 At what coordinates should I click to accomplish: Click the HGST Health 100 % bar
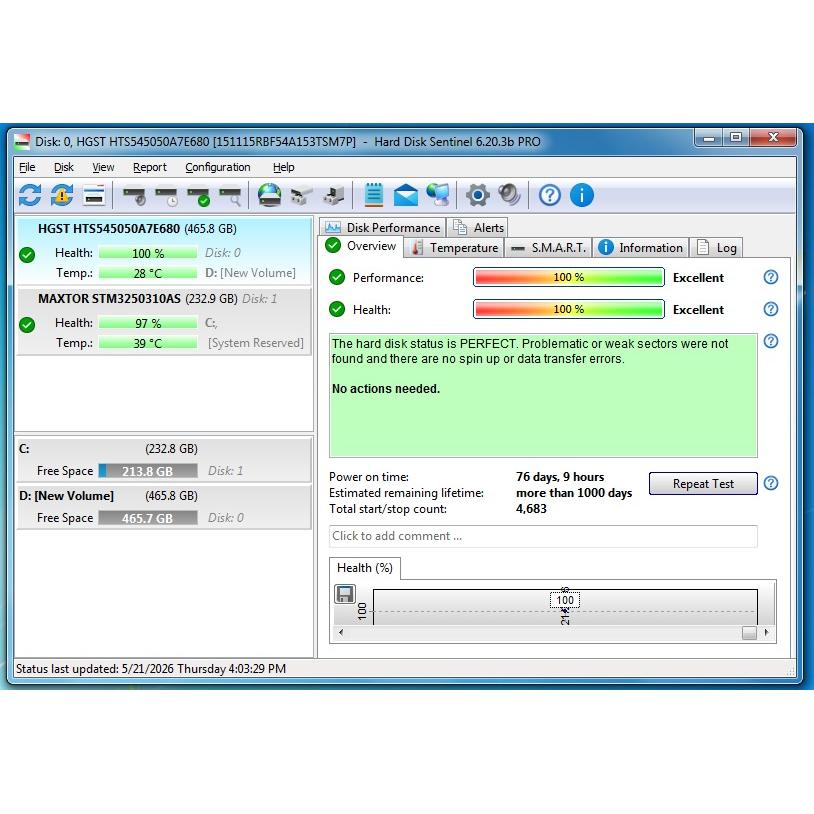pos(148,253)
